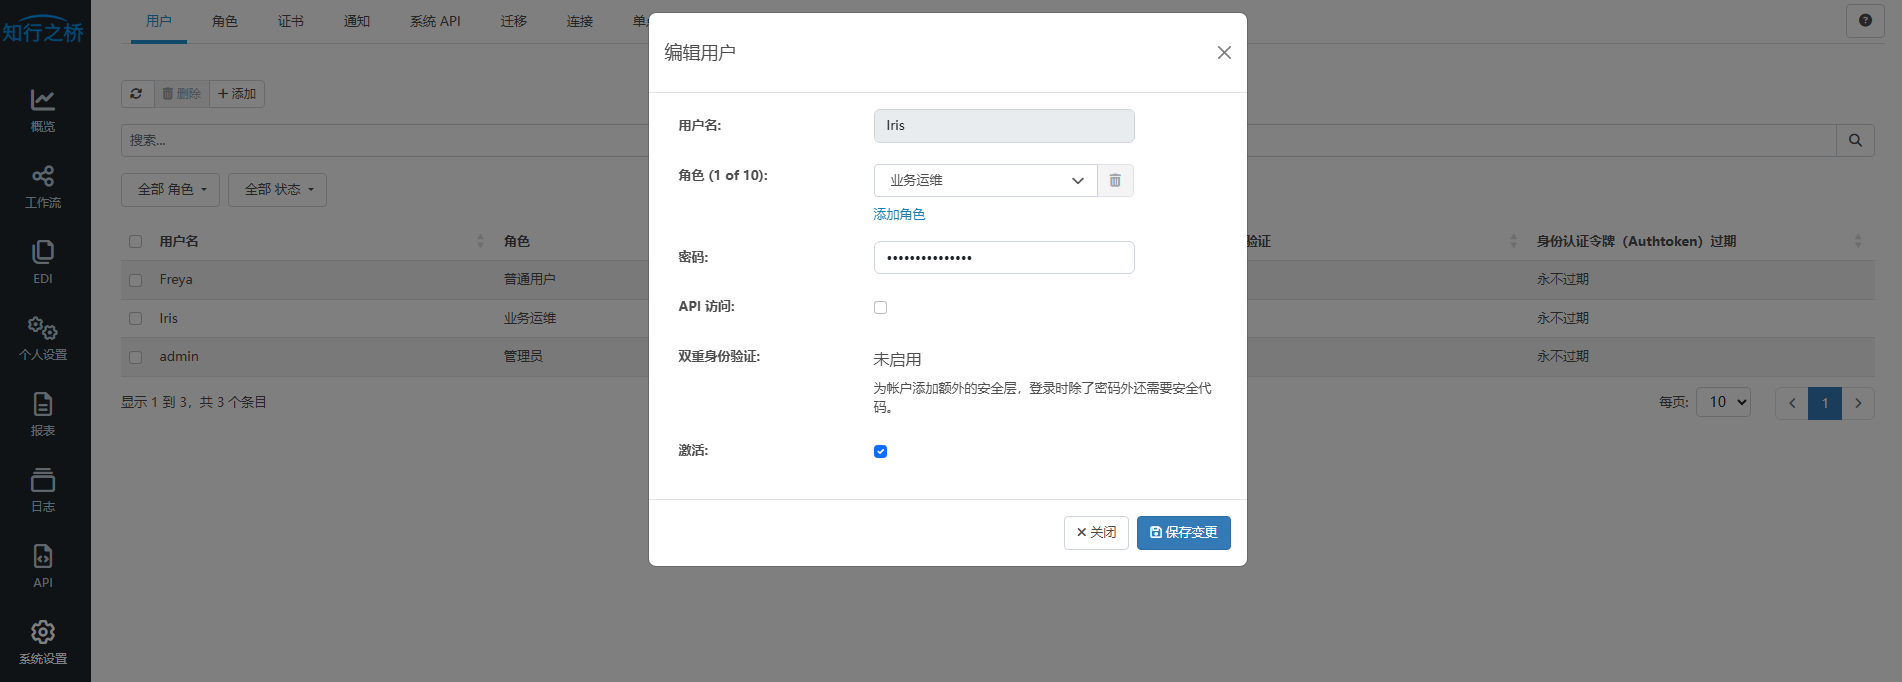Open the 报表 reports sidebar icon
The height and width of the screenshot is (682, 1902).
click(x=43, y=414)
